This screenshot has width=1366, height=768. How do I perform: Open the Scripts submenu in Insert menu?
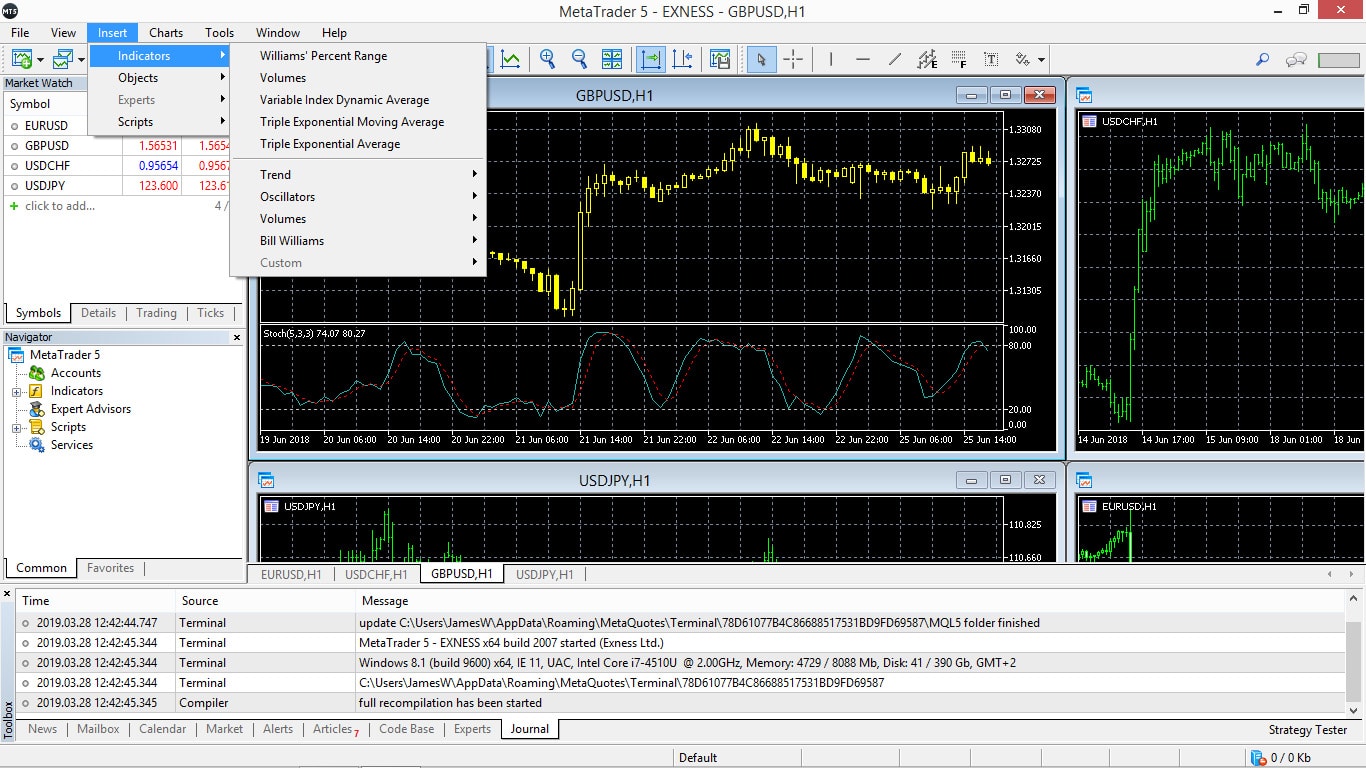tap(160, 122)
